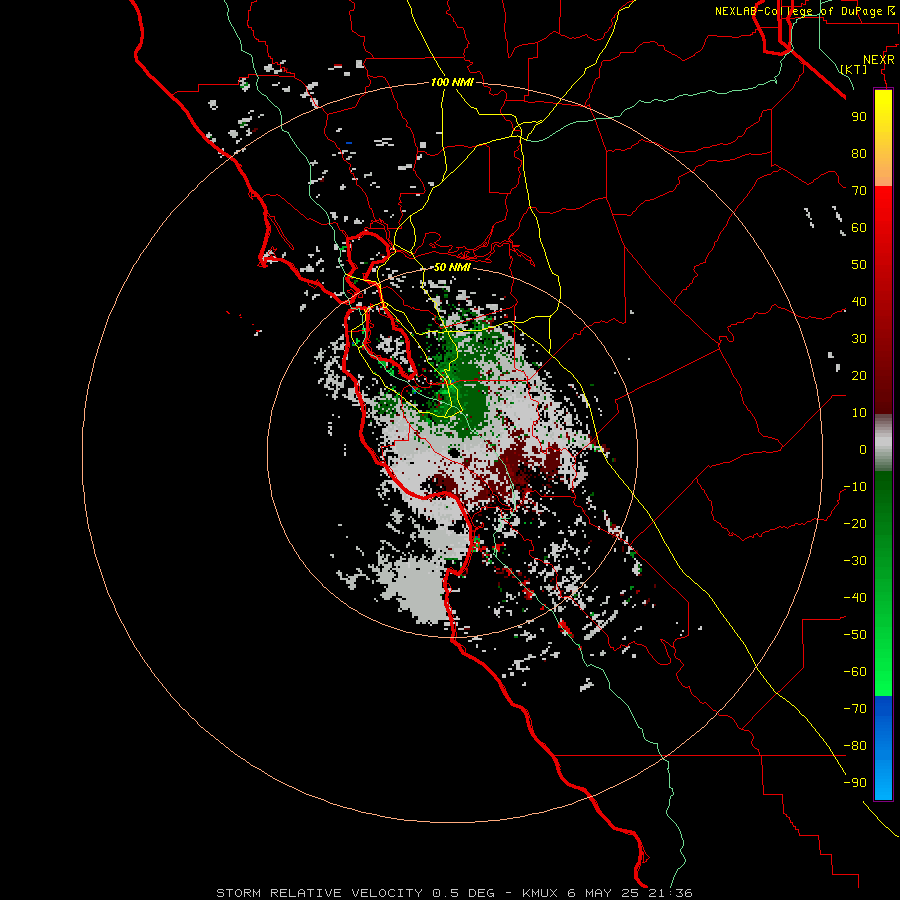Pick the light blue scale segment near -90
The image size is (900, 900).
[883, 781]
